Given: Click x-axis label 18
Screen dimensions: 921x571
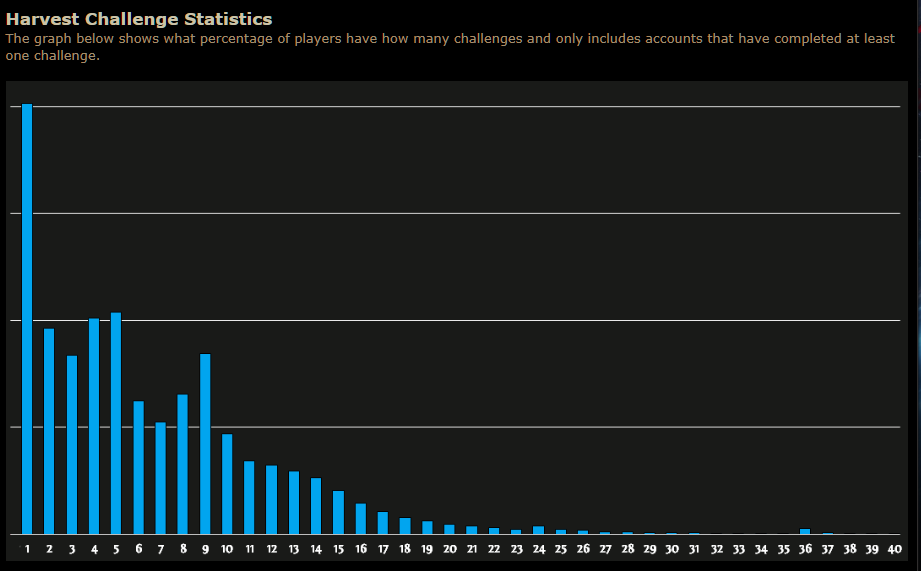Looking at the screenshot, I should coord(405,549).
